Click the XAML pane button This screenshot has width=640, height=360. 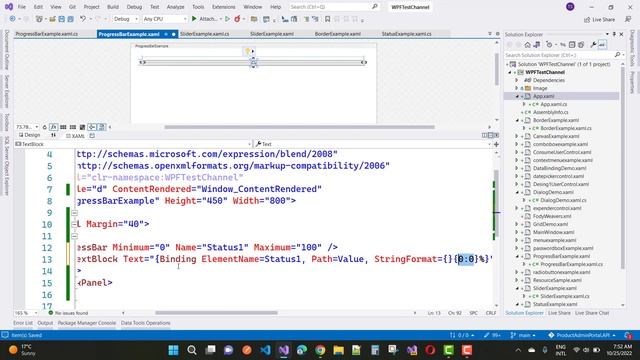point(76,136)
